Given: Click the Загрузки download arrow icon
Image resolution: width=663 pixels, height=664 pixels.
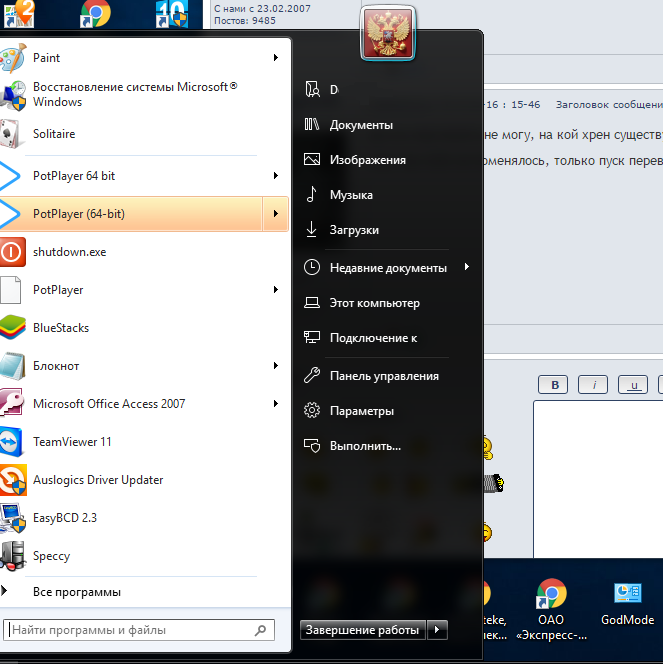Looking at the screenshot, I should tap(311, 229).
